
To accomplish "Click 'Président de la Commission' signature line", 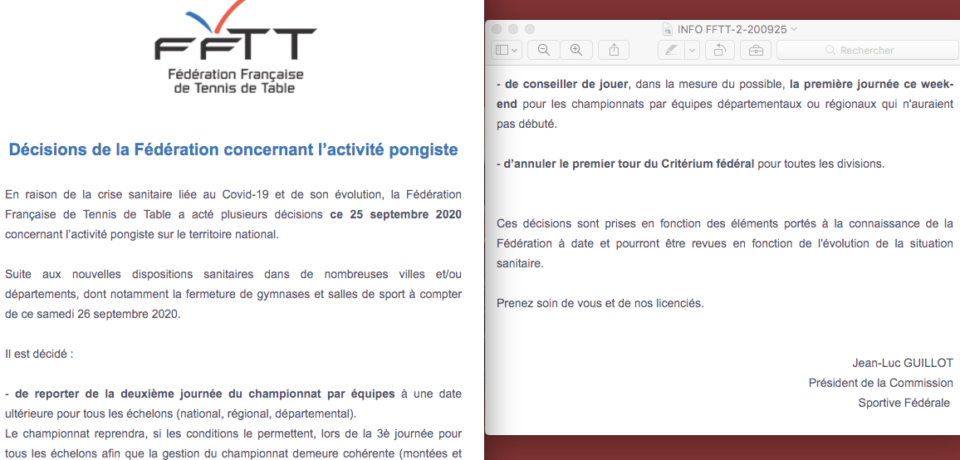I will 881,383.
